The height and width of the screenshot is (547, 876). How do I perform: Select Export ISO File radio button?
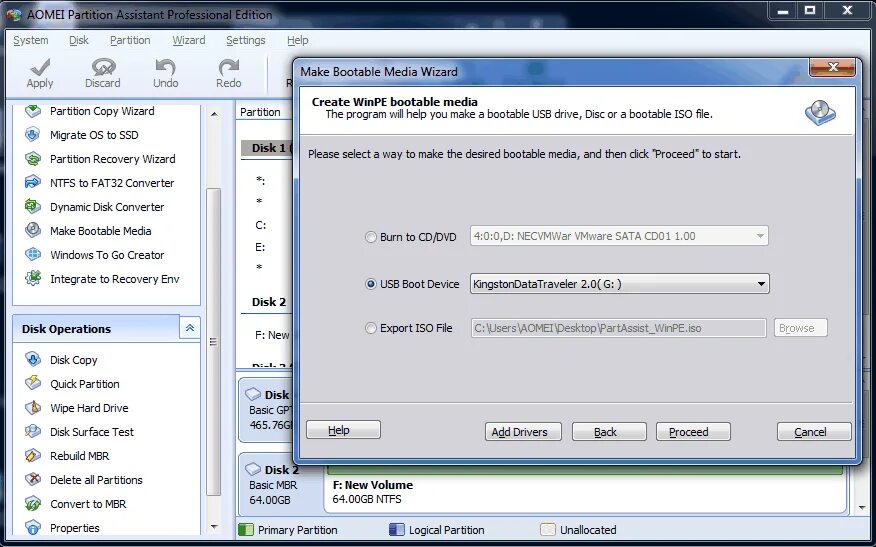(x=370, y=328)
